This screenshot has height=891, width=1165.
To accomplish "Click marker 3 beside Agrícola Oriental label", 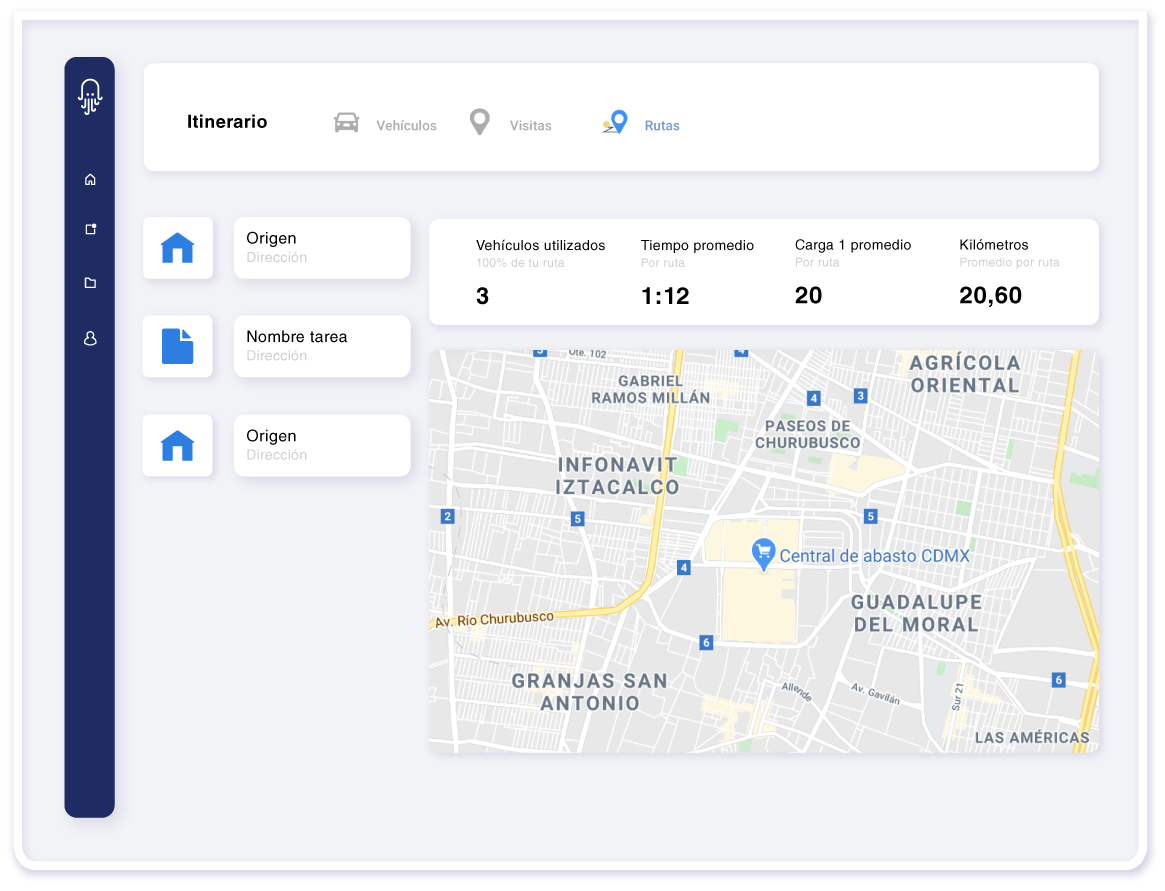I will click(860, 395).
